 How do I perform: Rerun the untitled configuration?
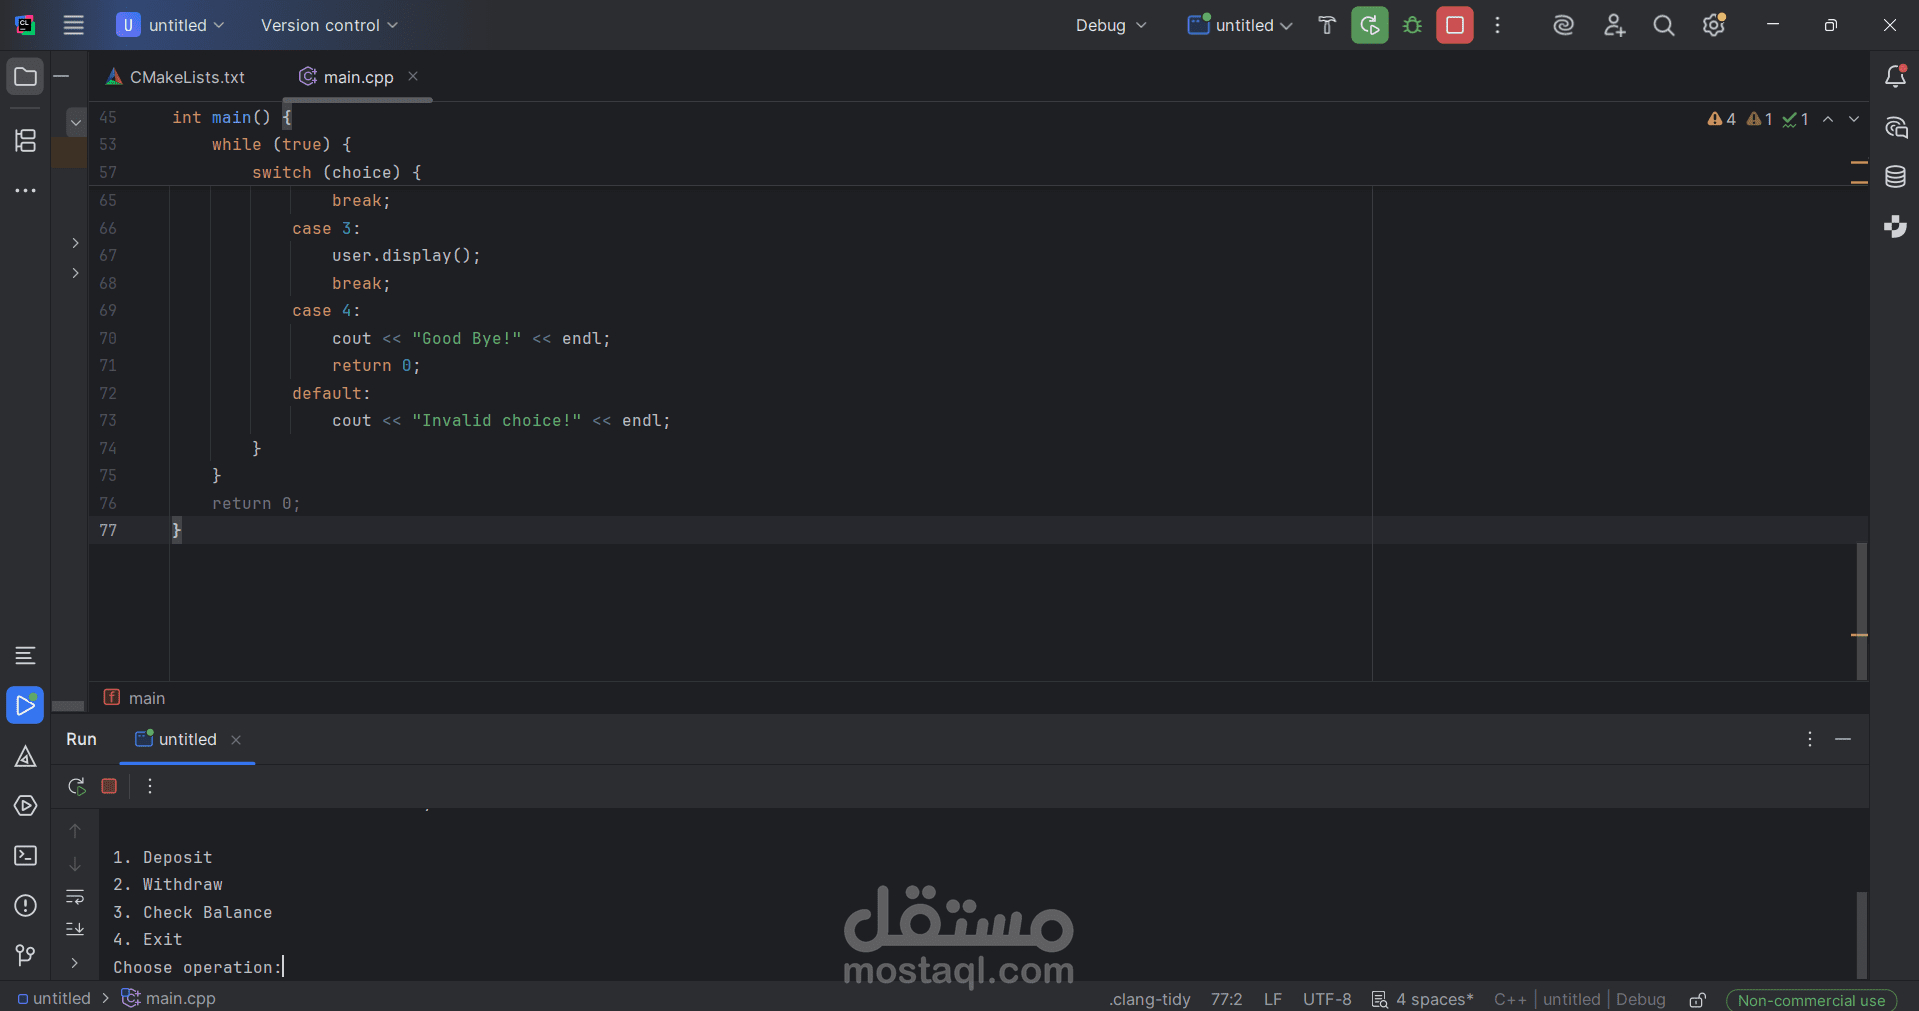click(x=1369, y=25)
